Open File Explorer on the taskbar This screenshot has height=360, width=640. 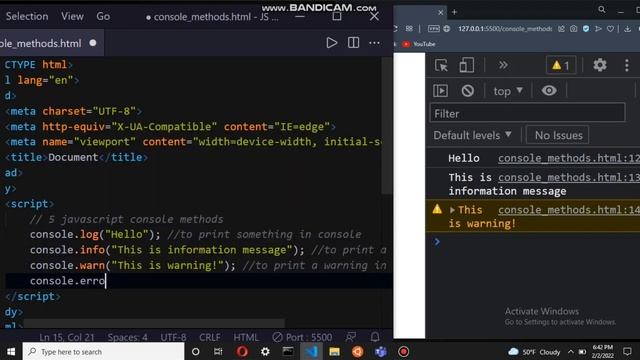pyautogui.click(x=334, y=351)
